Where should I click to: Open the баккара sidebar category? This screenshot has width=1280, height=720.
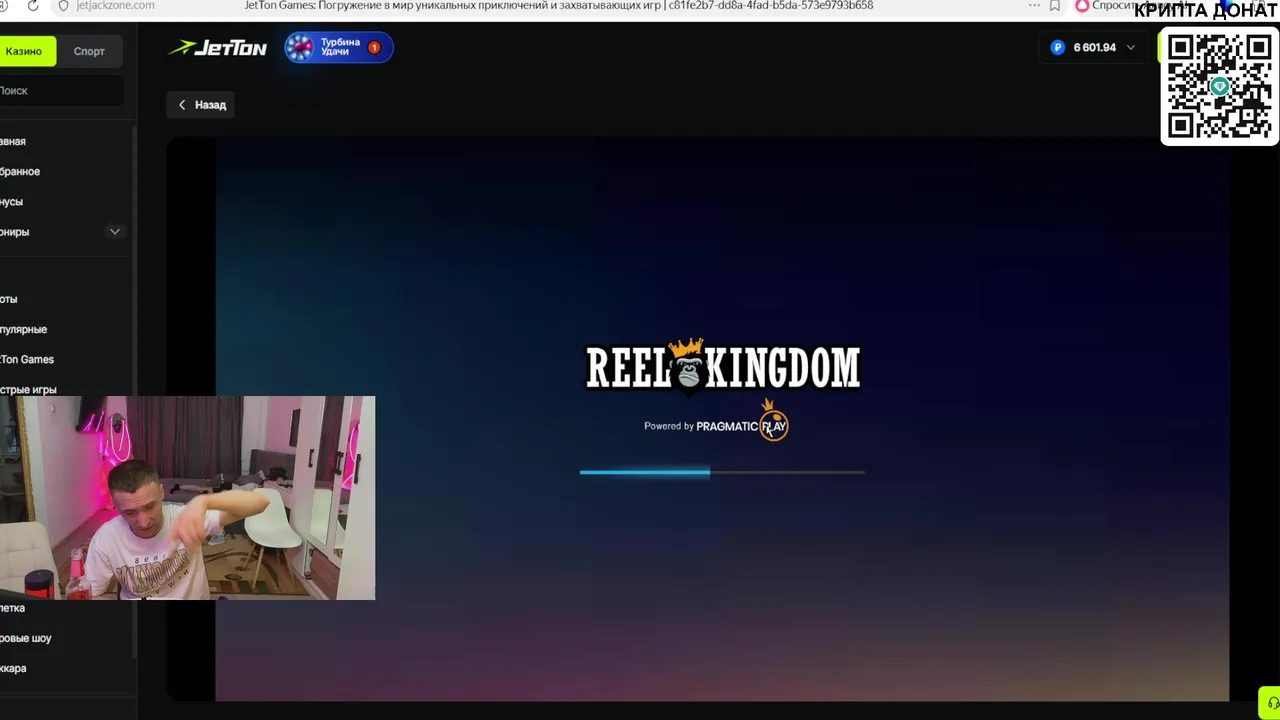point(13,668)
